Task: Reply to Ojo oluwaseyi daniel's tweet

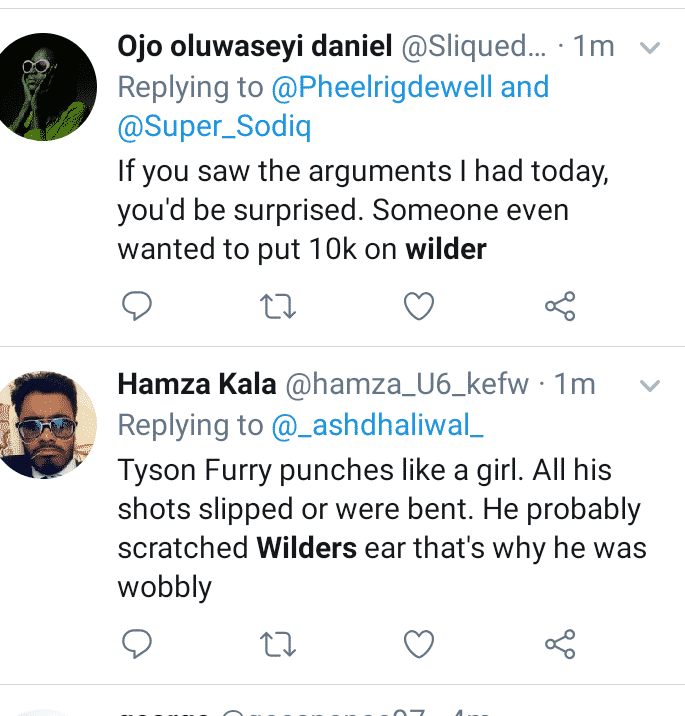Action: [136, 306]
